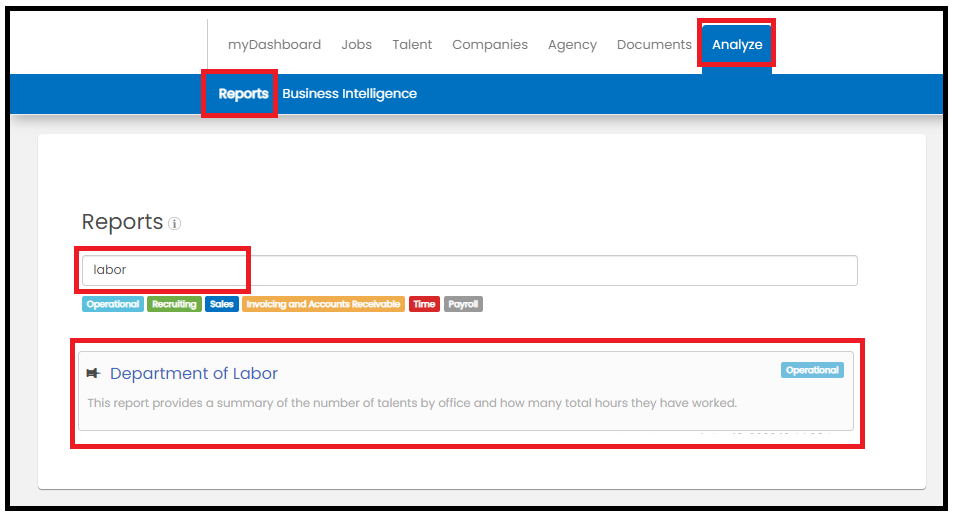Filter reports by the Operational tag
This screenshot has width=953, height=523.
coord(112,304)
